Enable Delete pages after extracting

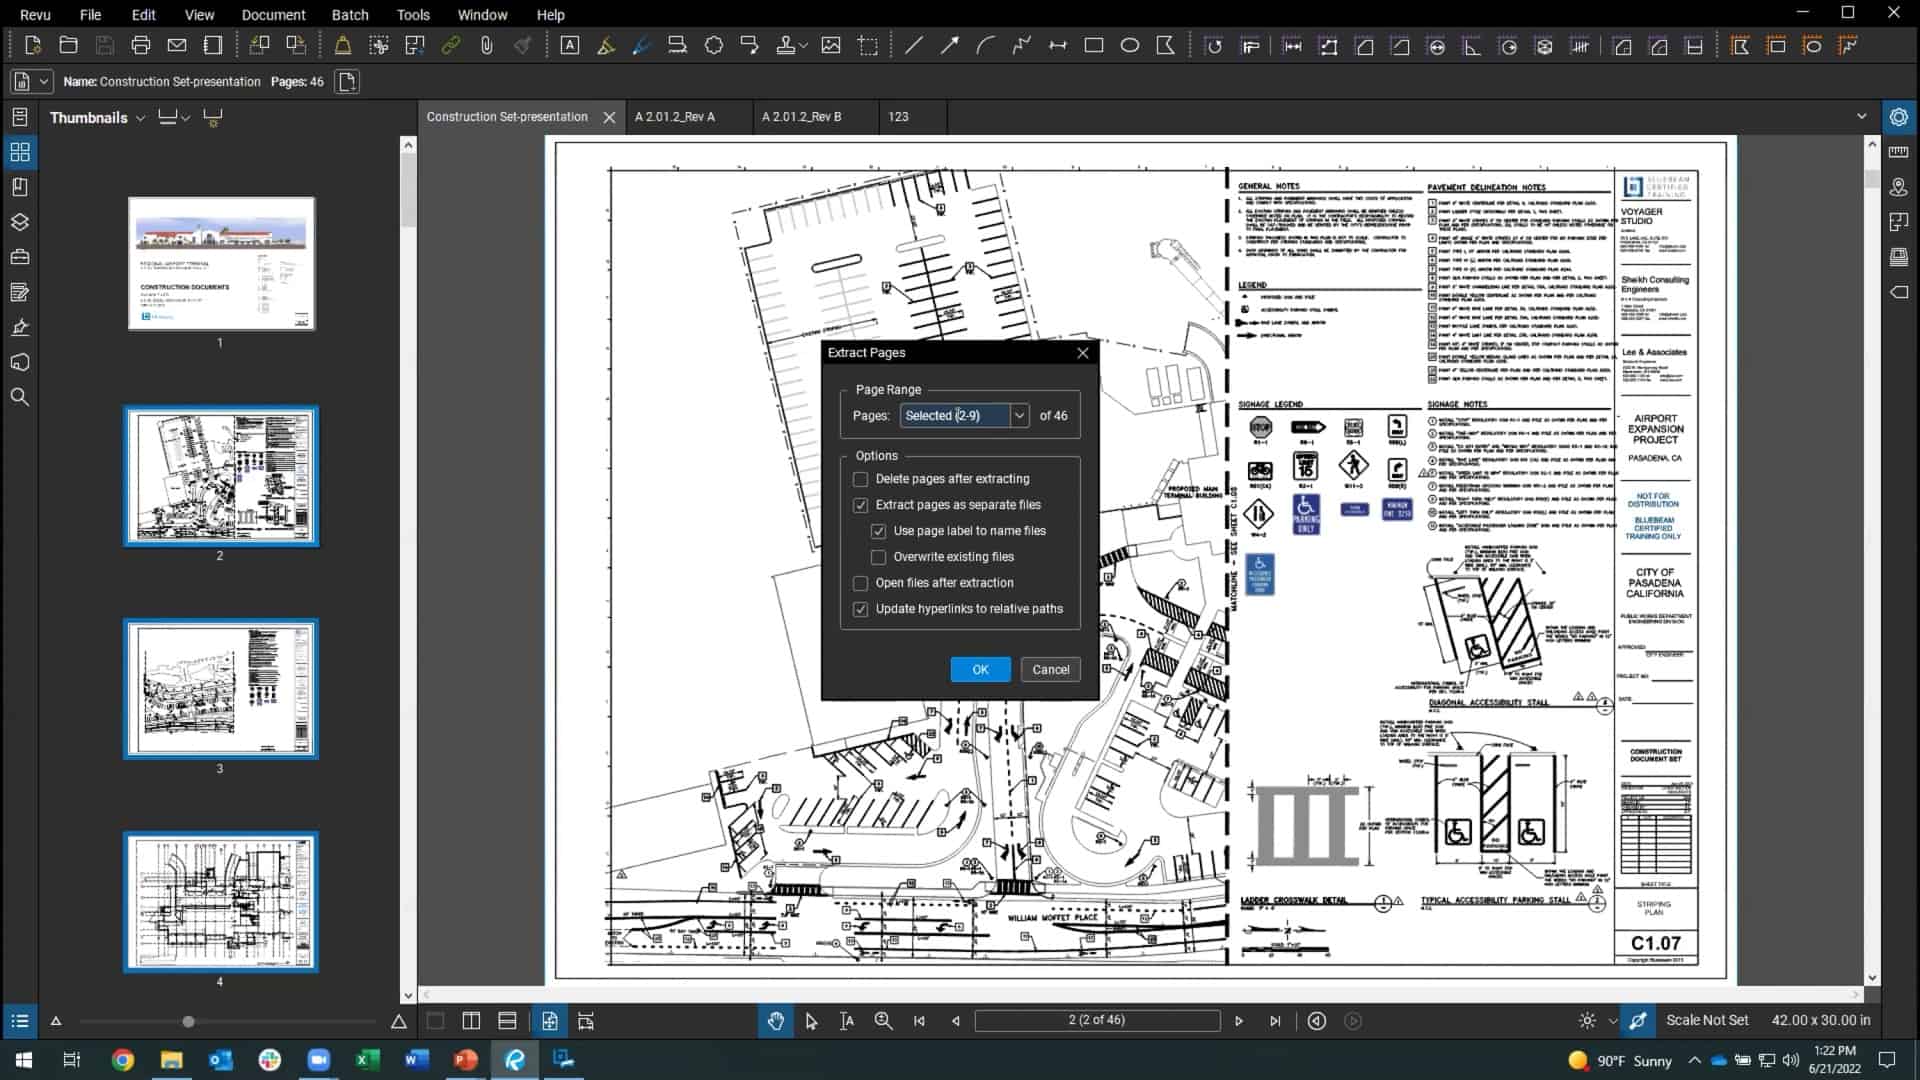(861, 479)
